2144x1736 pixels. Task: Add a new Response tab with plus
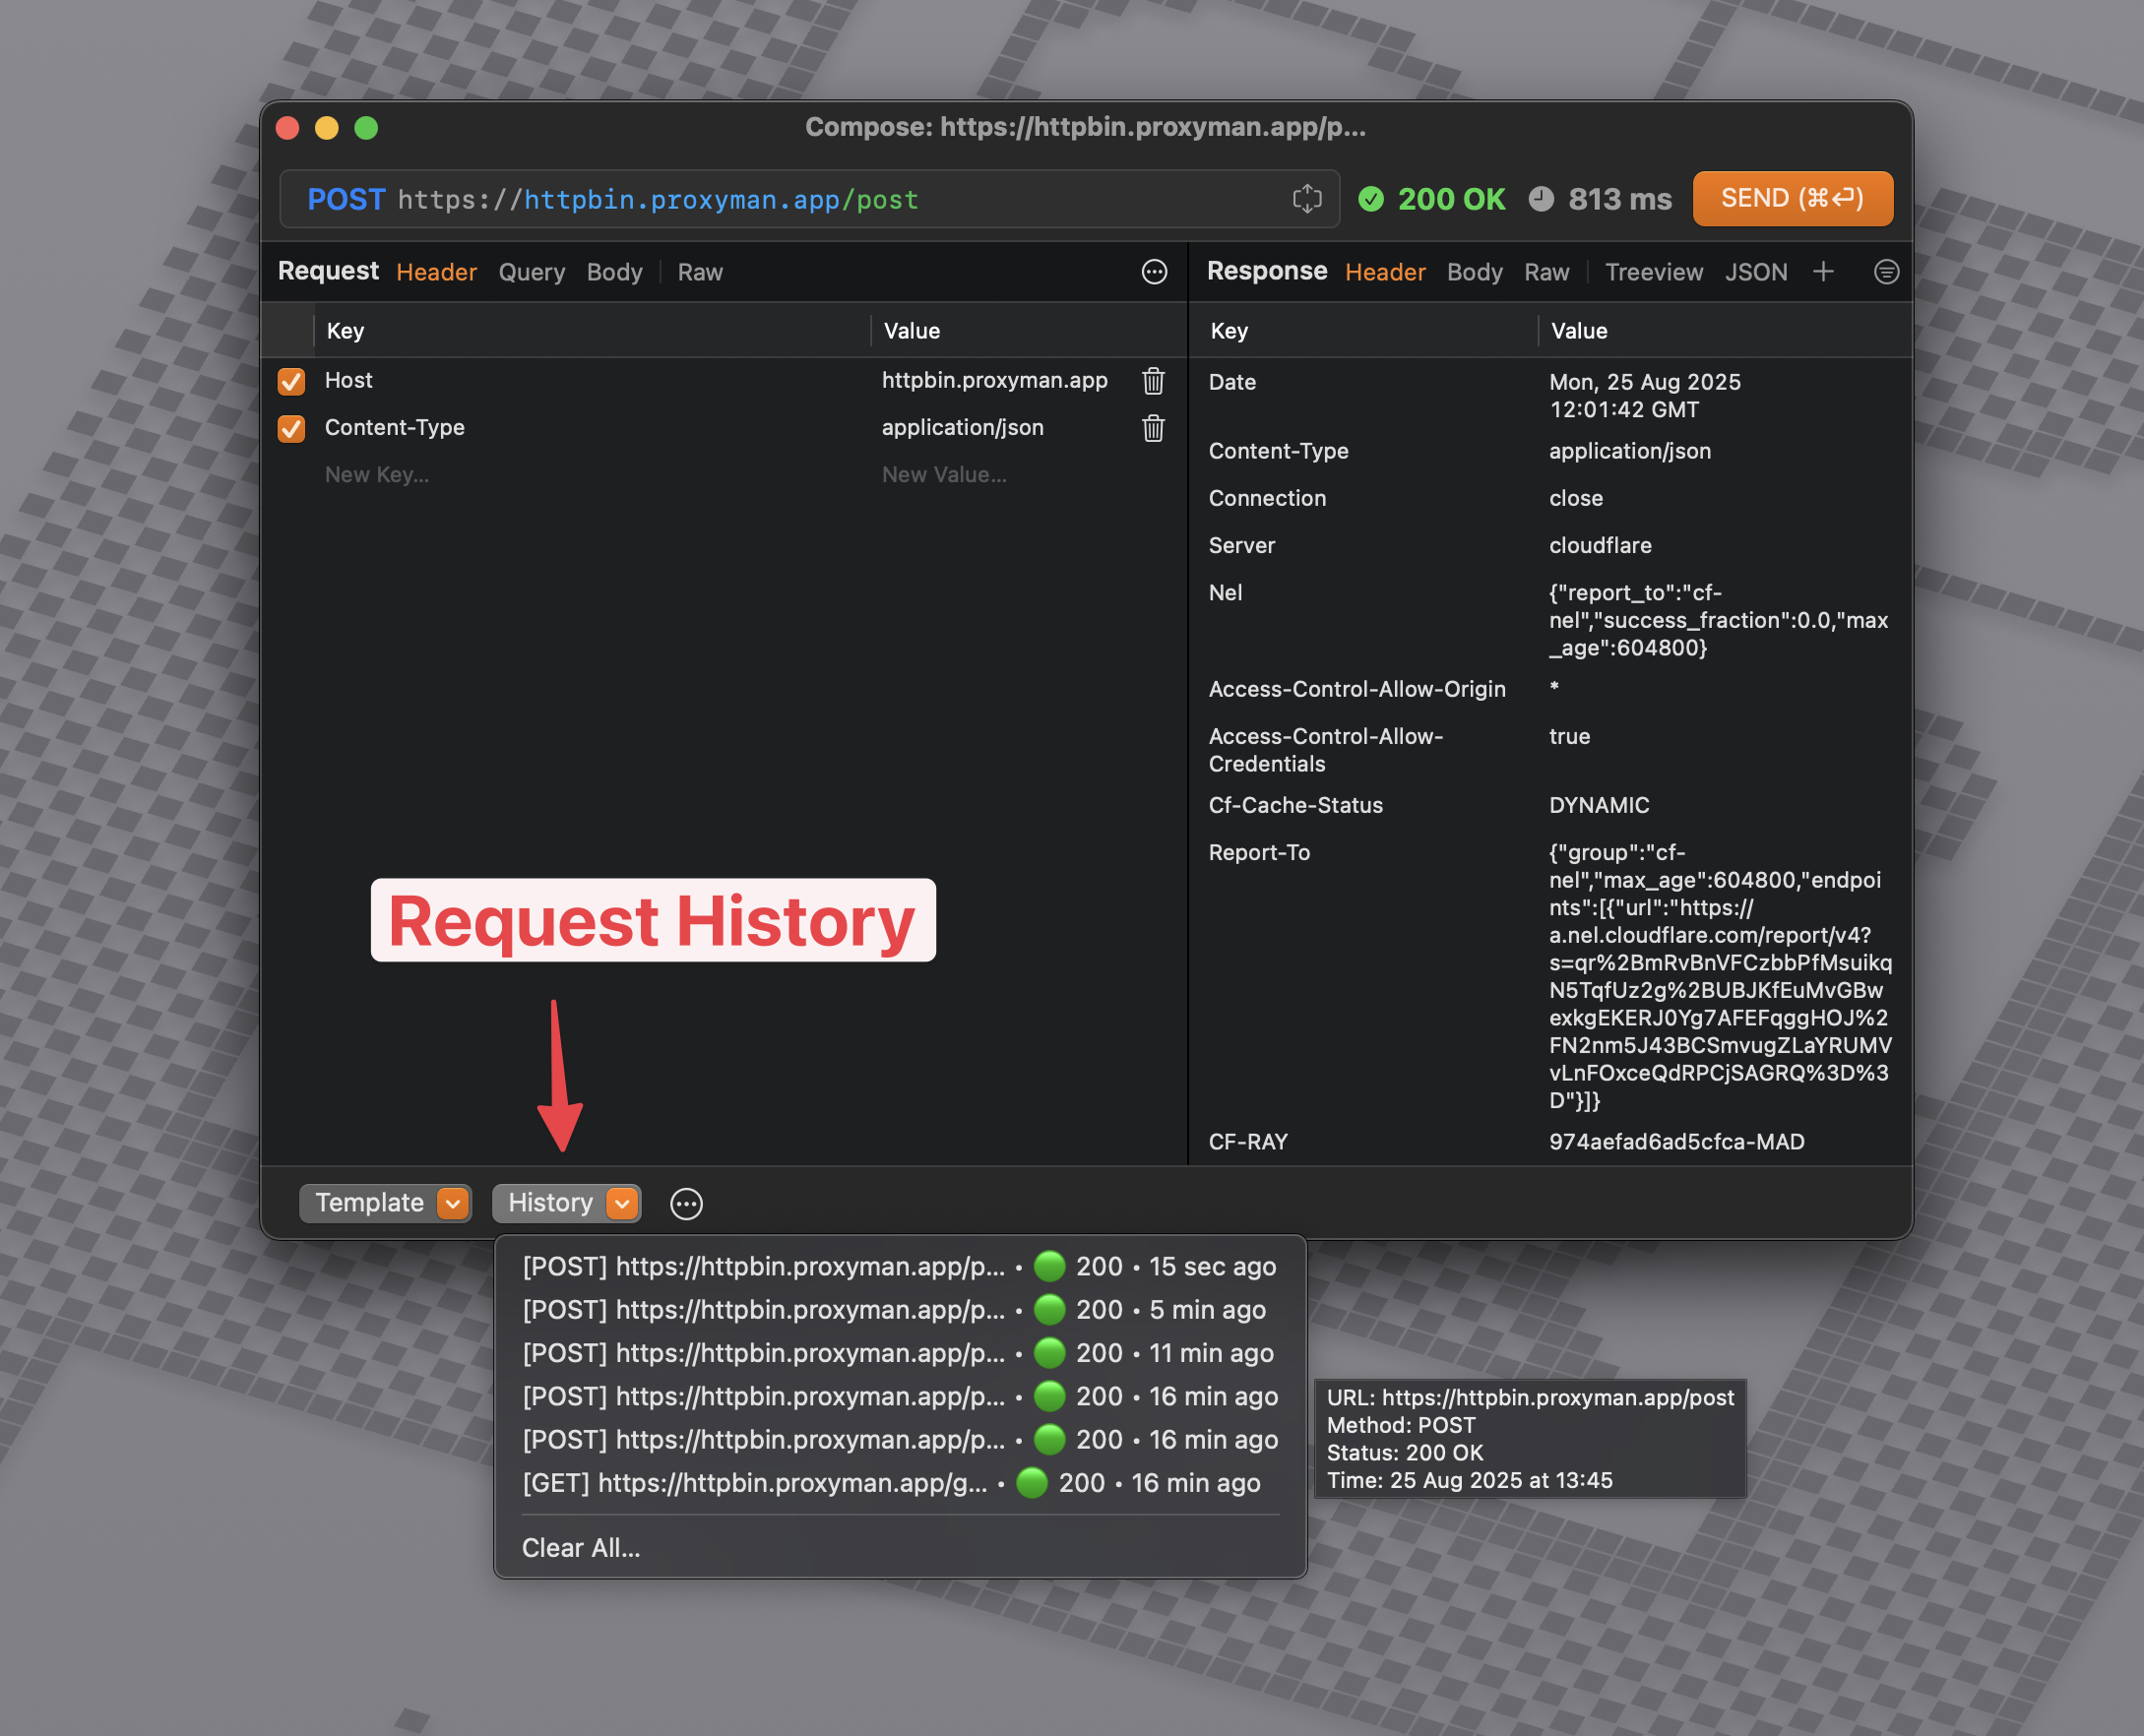(x=1822, y=272)
